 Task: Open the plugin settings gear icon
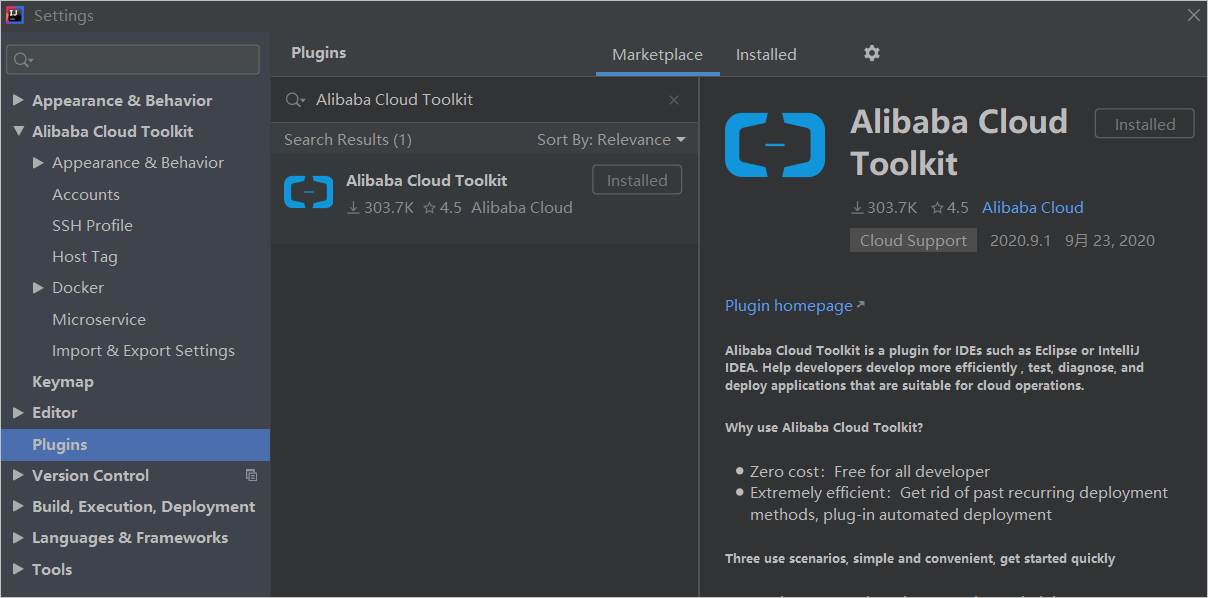pos(871,54)
